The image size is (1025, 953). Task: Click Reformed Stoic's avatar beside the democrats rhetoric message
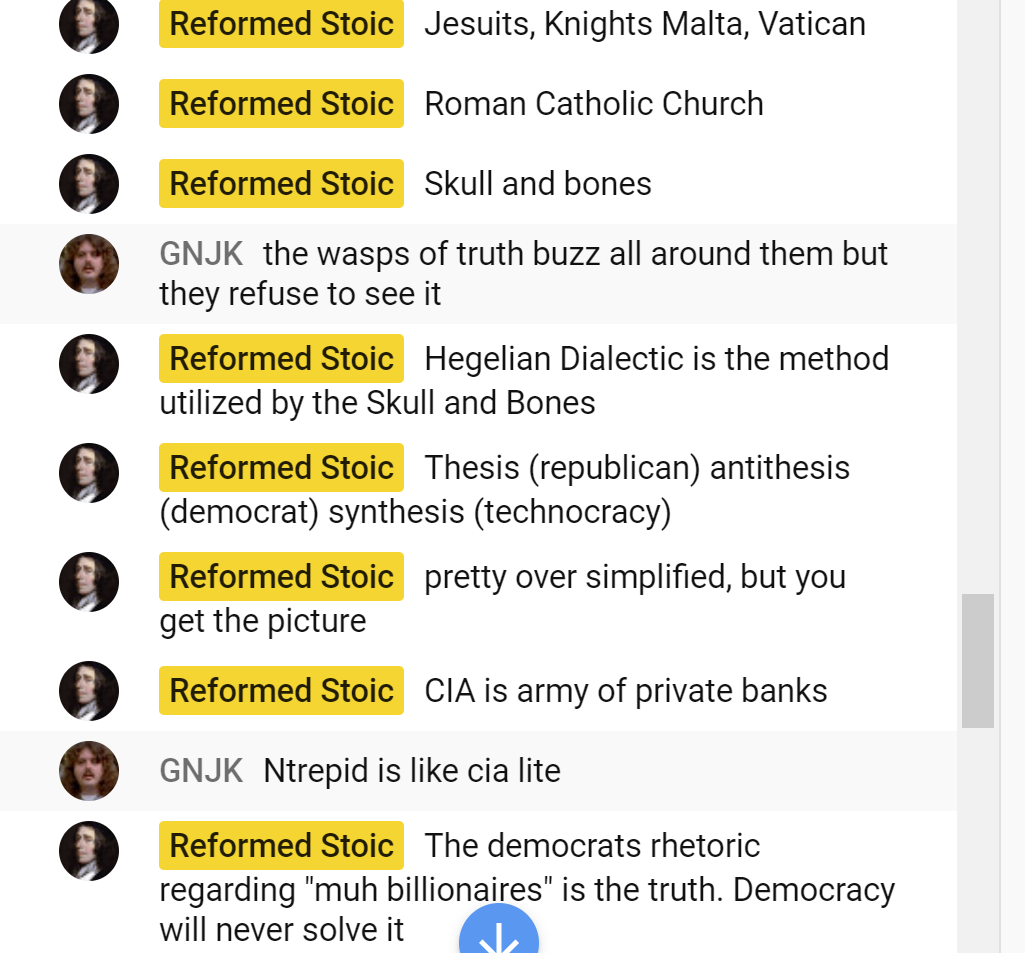(x=89, y=851)
